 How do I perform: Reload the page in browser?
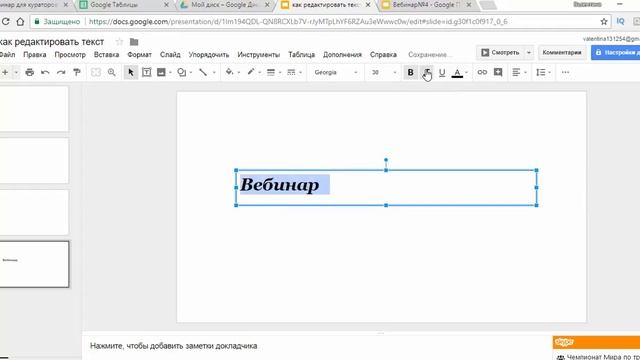click(x=5, y=22)
